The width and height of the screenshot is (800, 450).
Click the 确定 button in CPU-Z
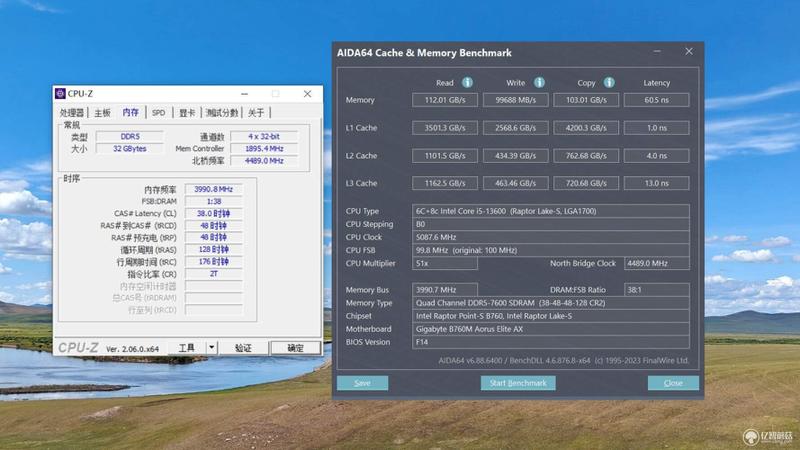click(x=295, y=348)
